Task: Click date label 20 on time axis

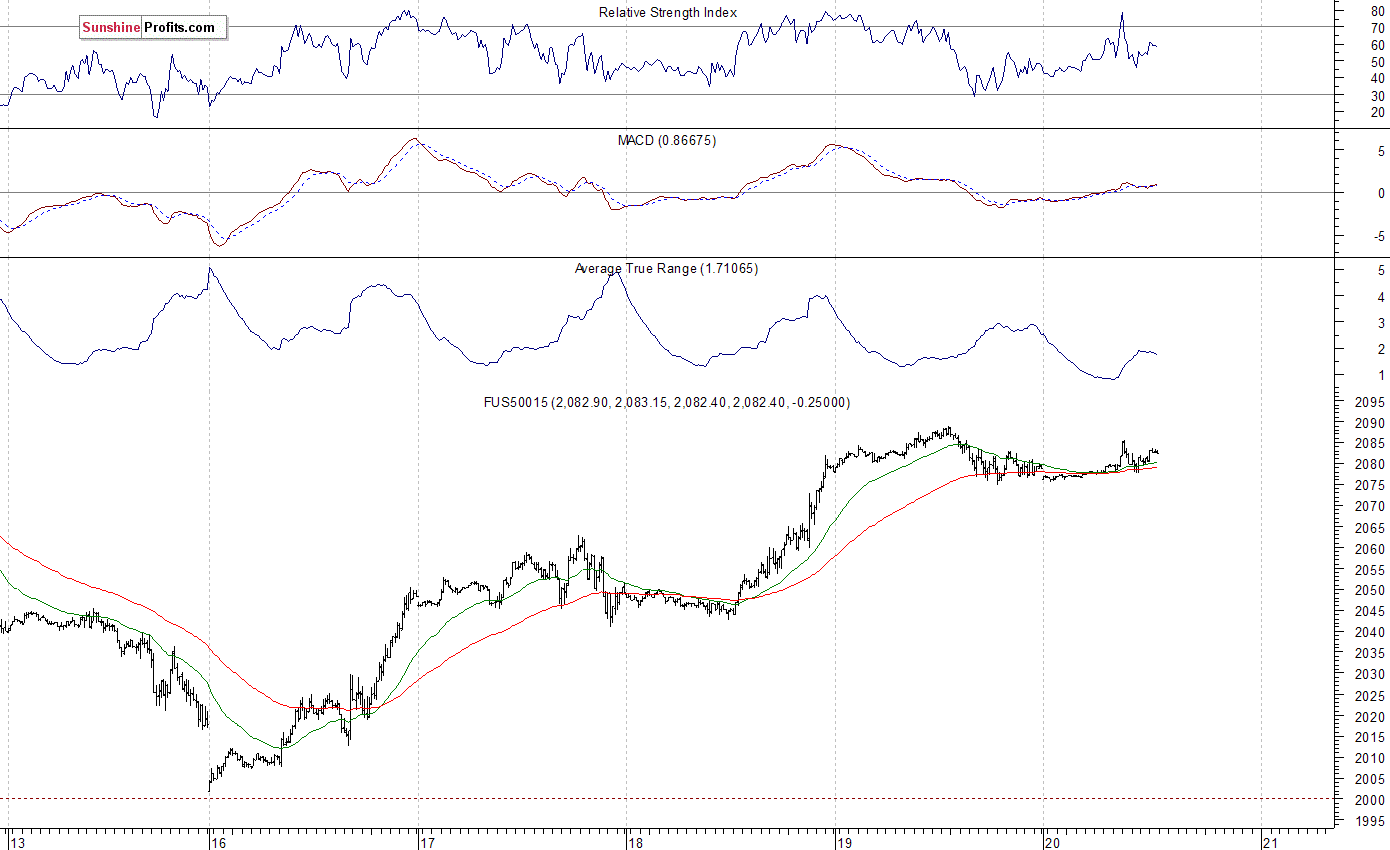Action: pyautogui.click(x=1052, y=842)
